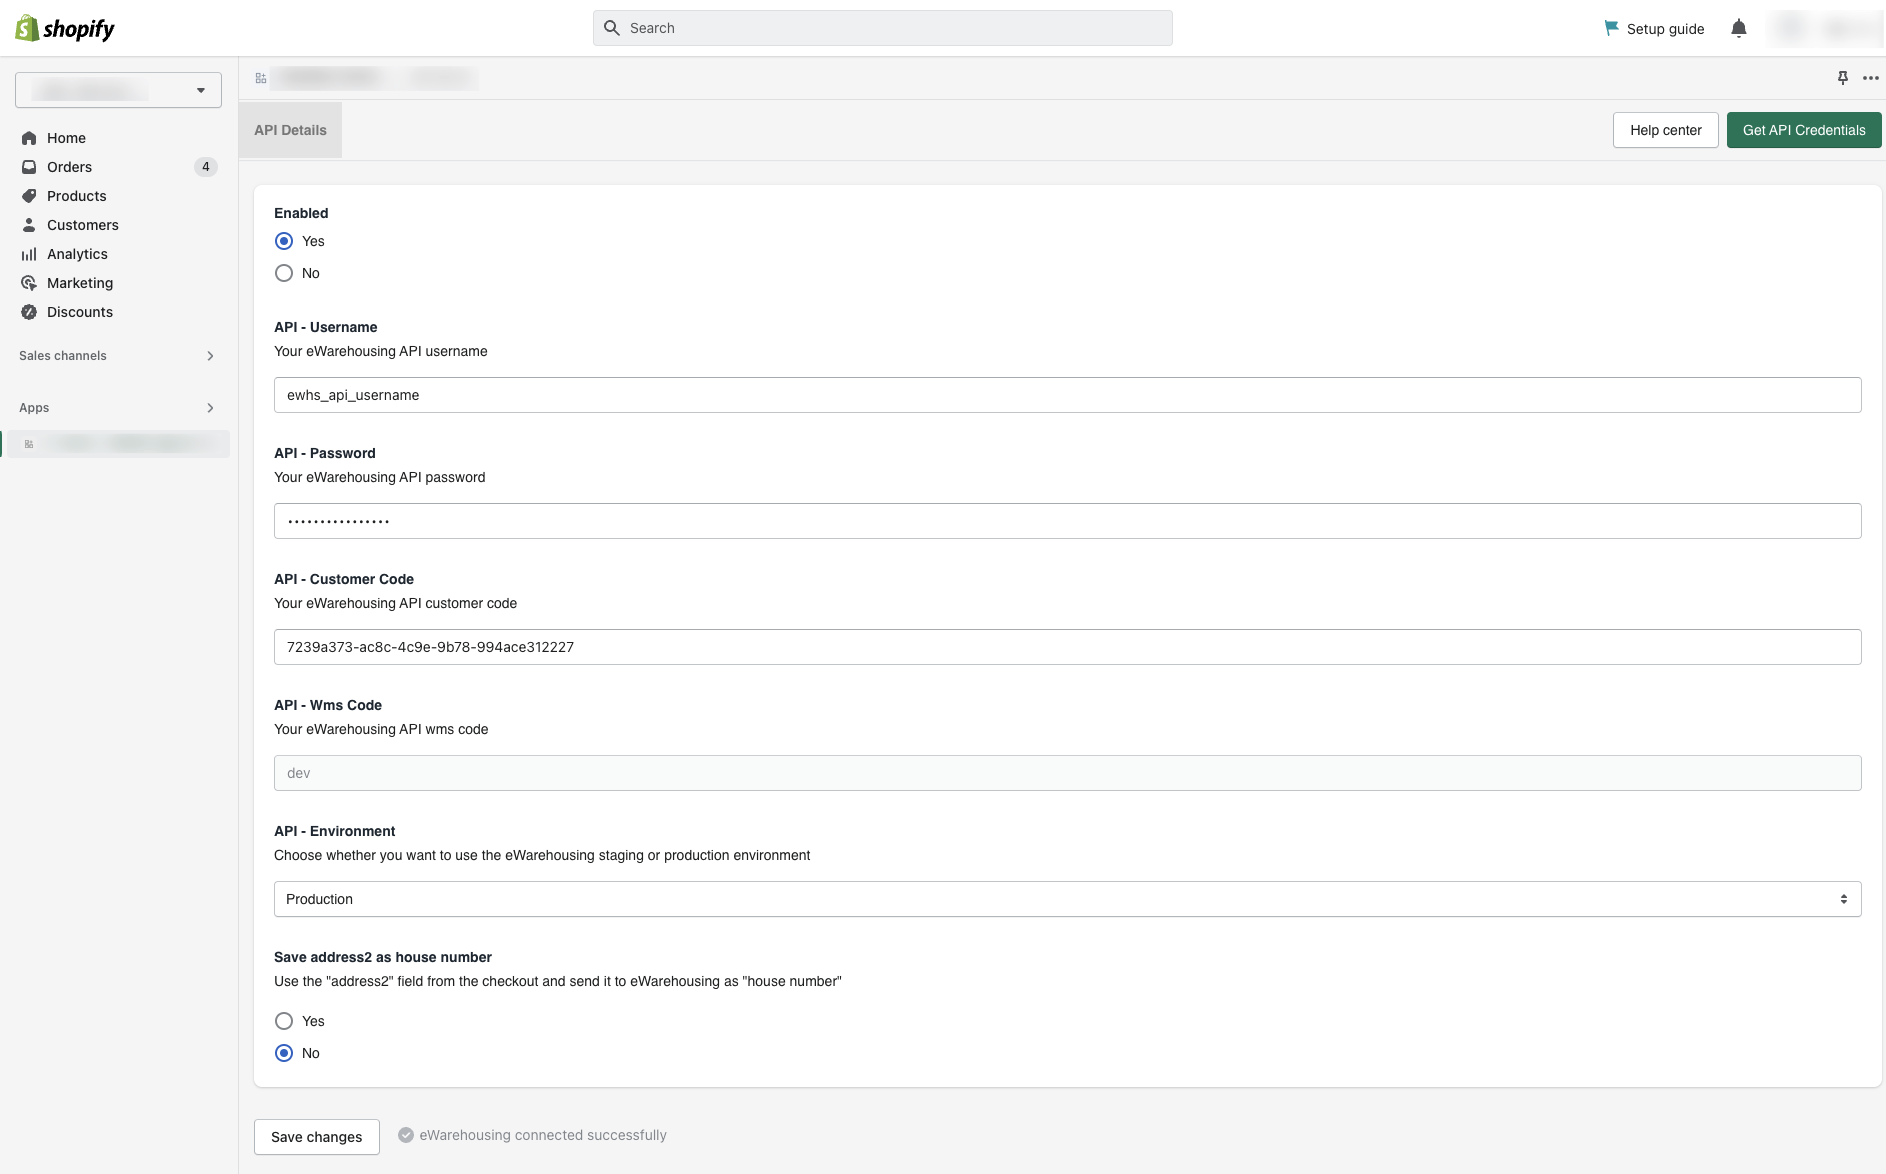Select Yes for saving address2 as house number
The width and height of the screenshot is (1886, 1174).
(284, 1021)
